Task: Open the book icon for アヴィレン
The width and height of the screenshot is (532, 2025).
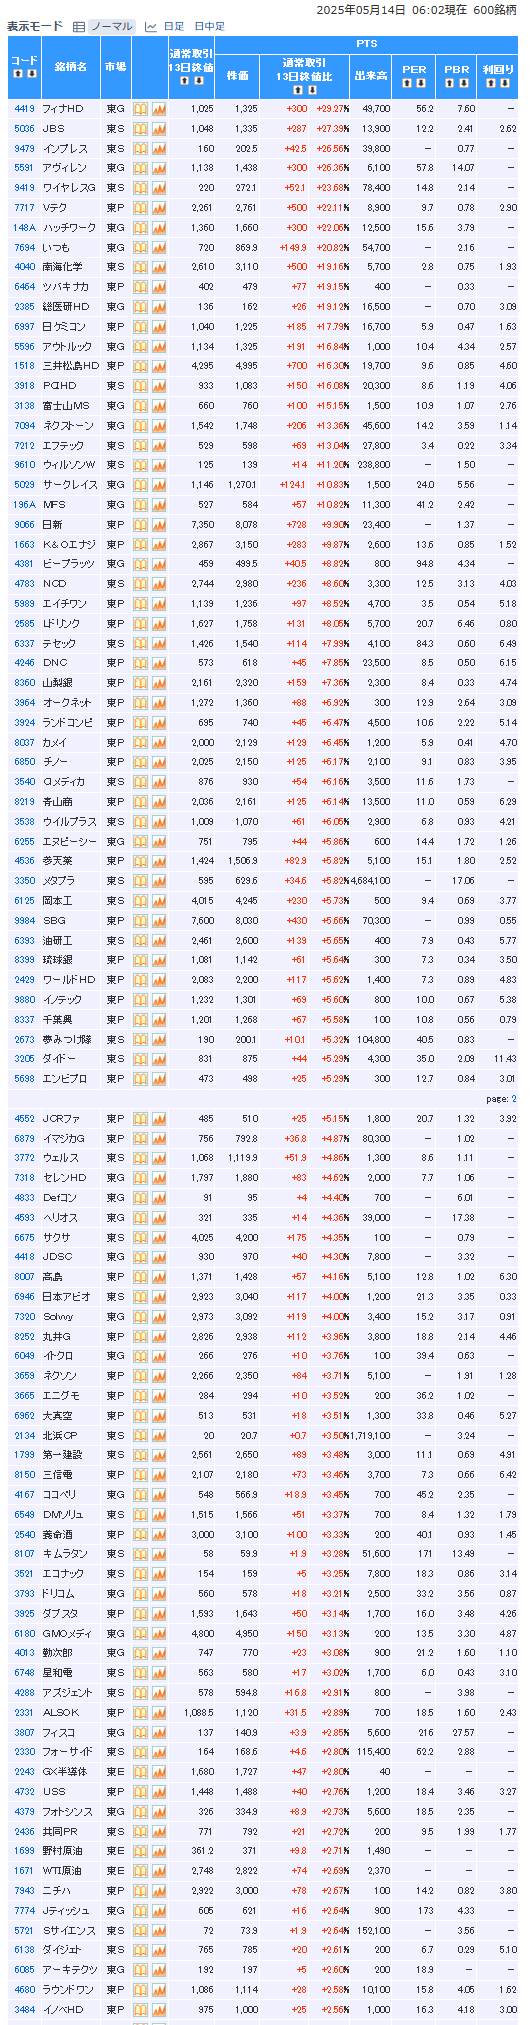Action: click(141, 168)
